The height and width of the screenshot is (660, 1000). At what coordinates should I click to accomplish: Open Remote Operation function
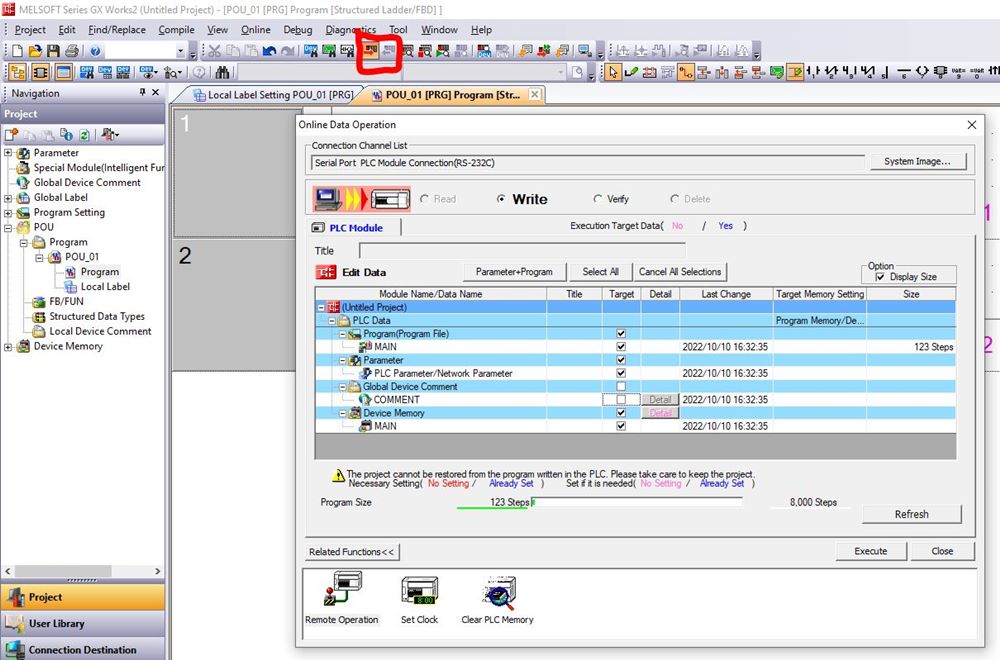[x=342, y=599]
